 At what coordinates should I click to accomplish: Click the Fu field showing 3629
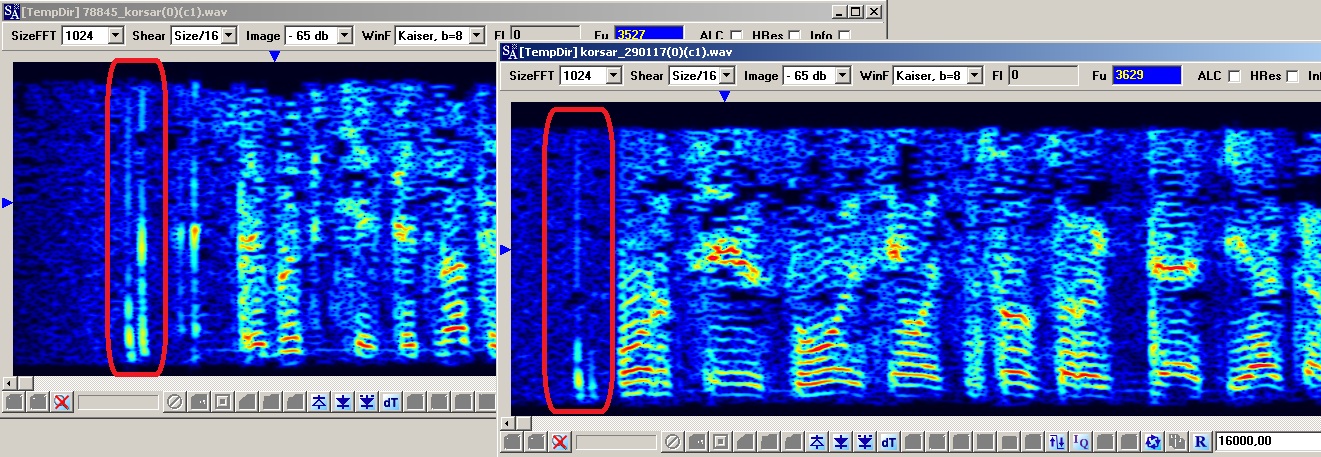[1146, 76]
